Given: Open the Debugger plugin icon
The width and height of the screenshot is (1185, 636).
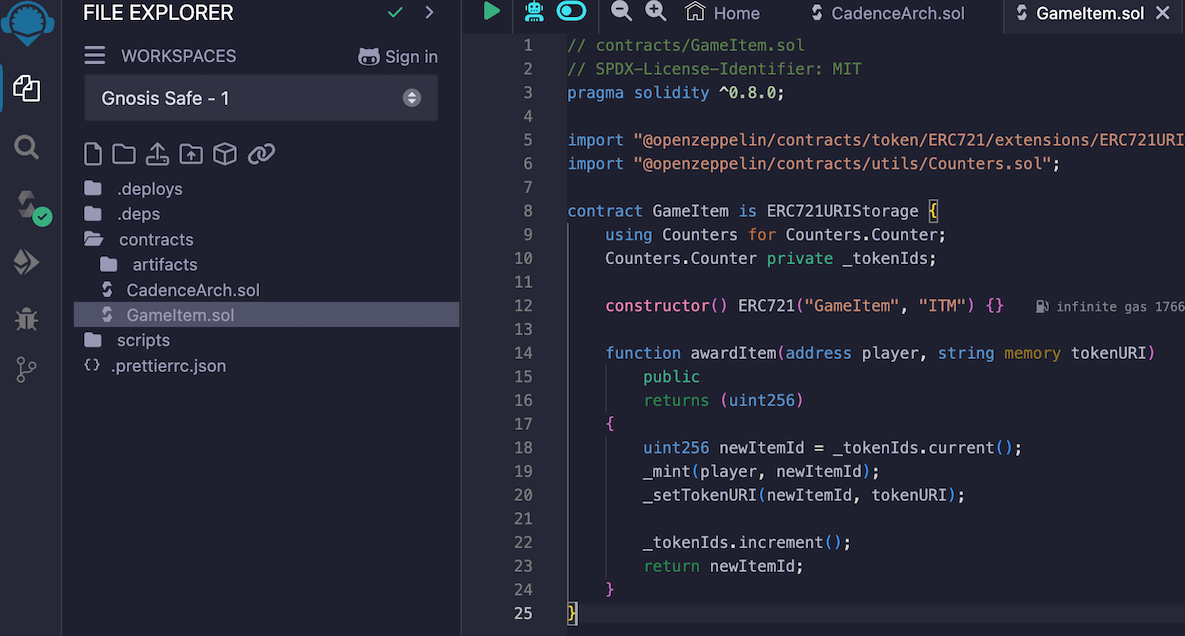Looking at the screenshot, I should 27,319.
